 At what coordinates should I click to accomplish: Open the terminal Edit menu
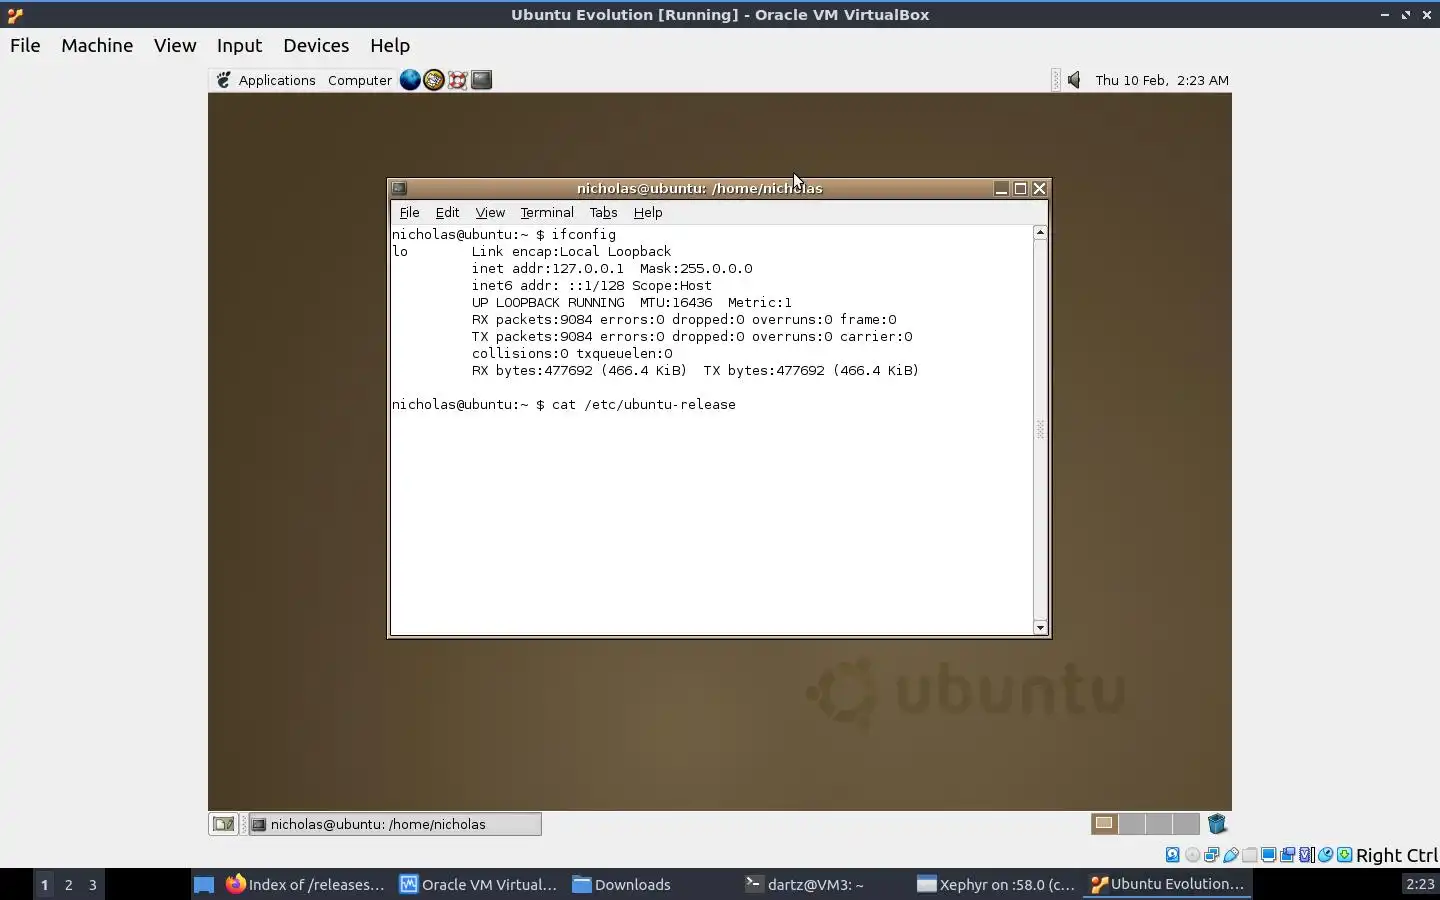[447, 212]
